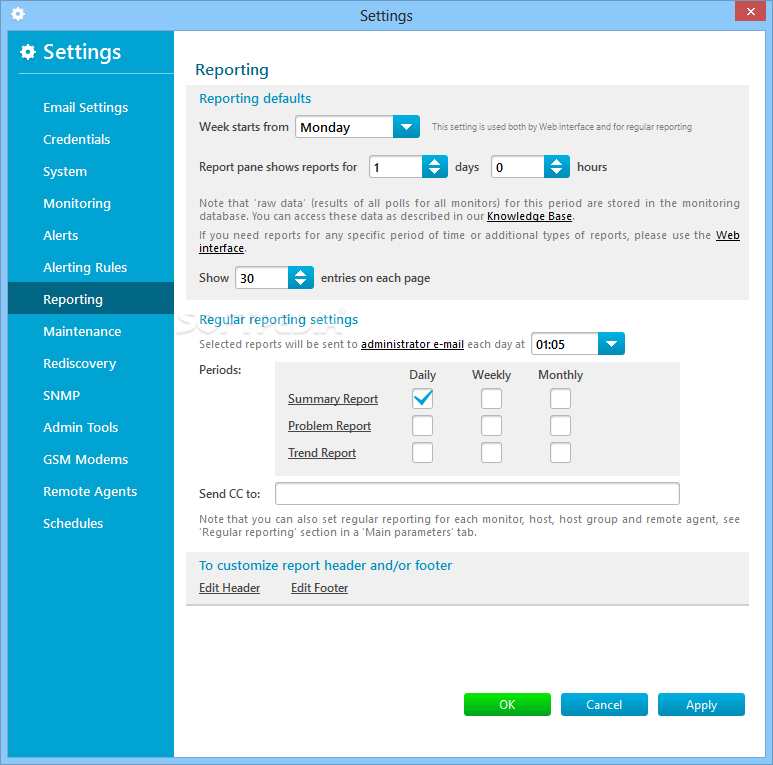This screenshot has height=765, width=773.
Task: Enable Monthly Problem Report
Action: pos(561,425)
